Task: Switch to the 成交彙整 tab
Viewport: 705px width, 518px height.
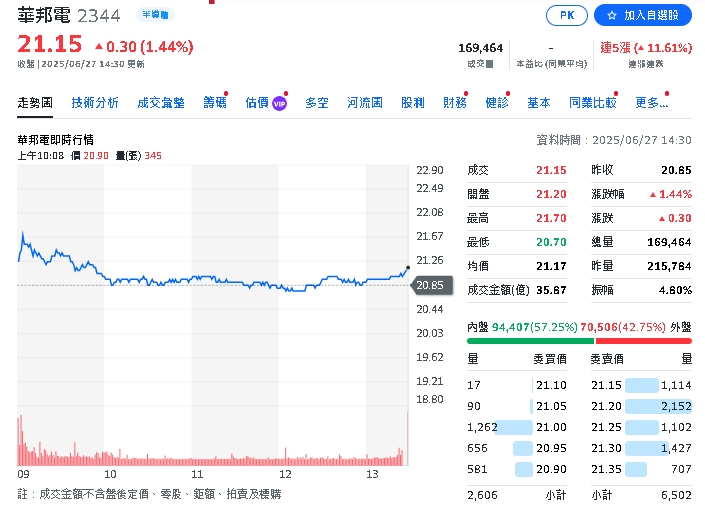Action: point(161,103)
